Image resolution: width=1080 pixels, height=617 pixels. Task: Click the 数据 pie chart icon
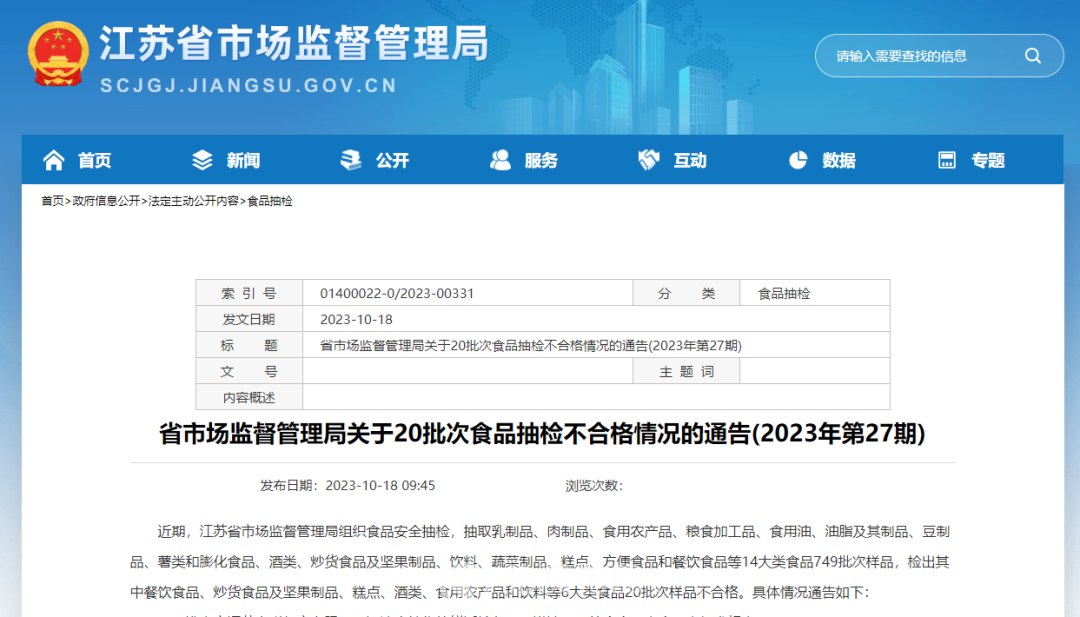(798, 160)
